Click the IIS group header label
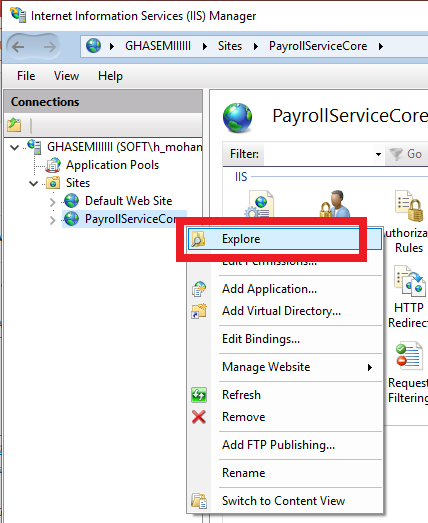This screenshot has width=428, height=523. tap(241, 177)
